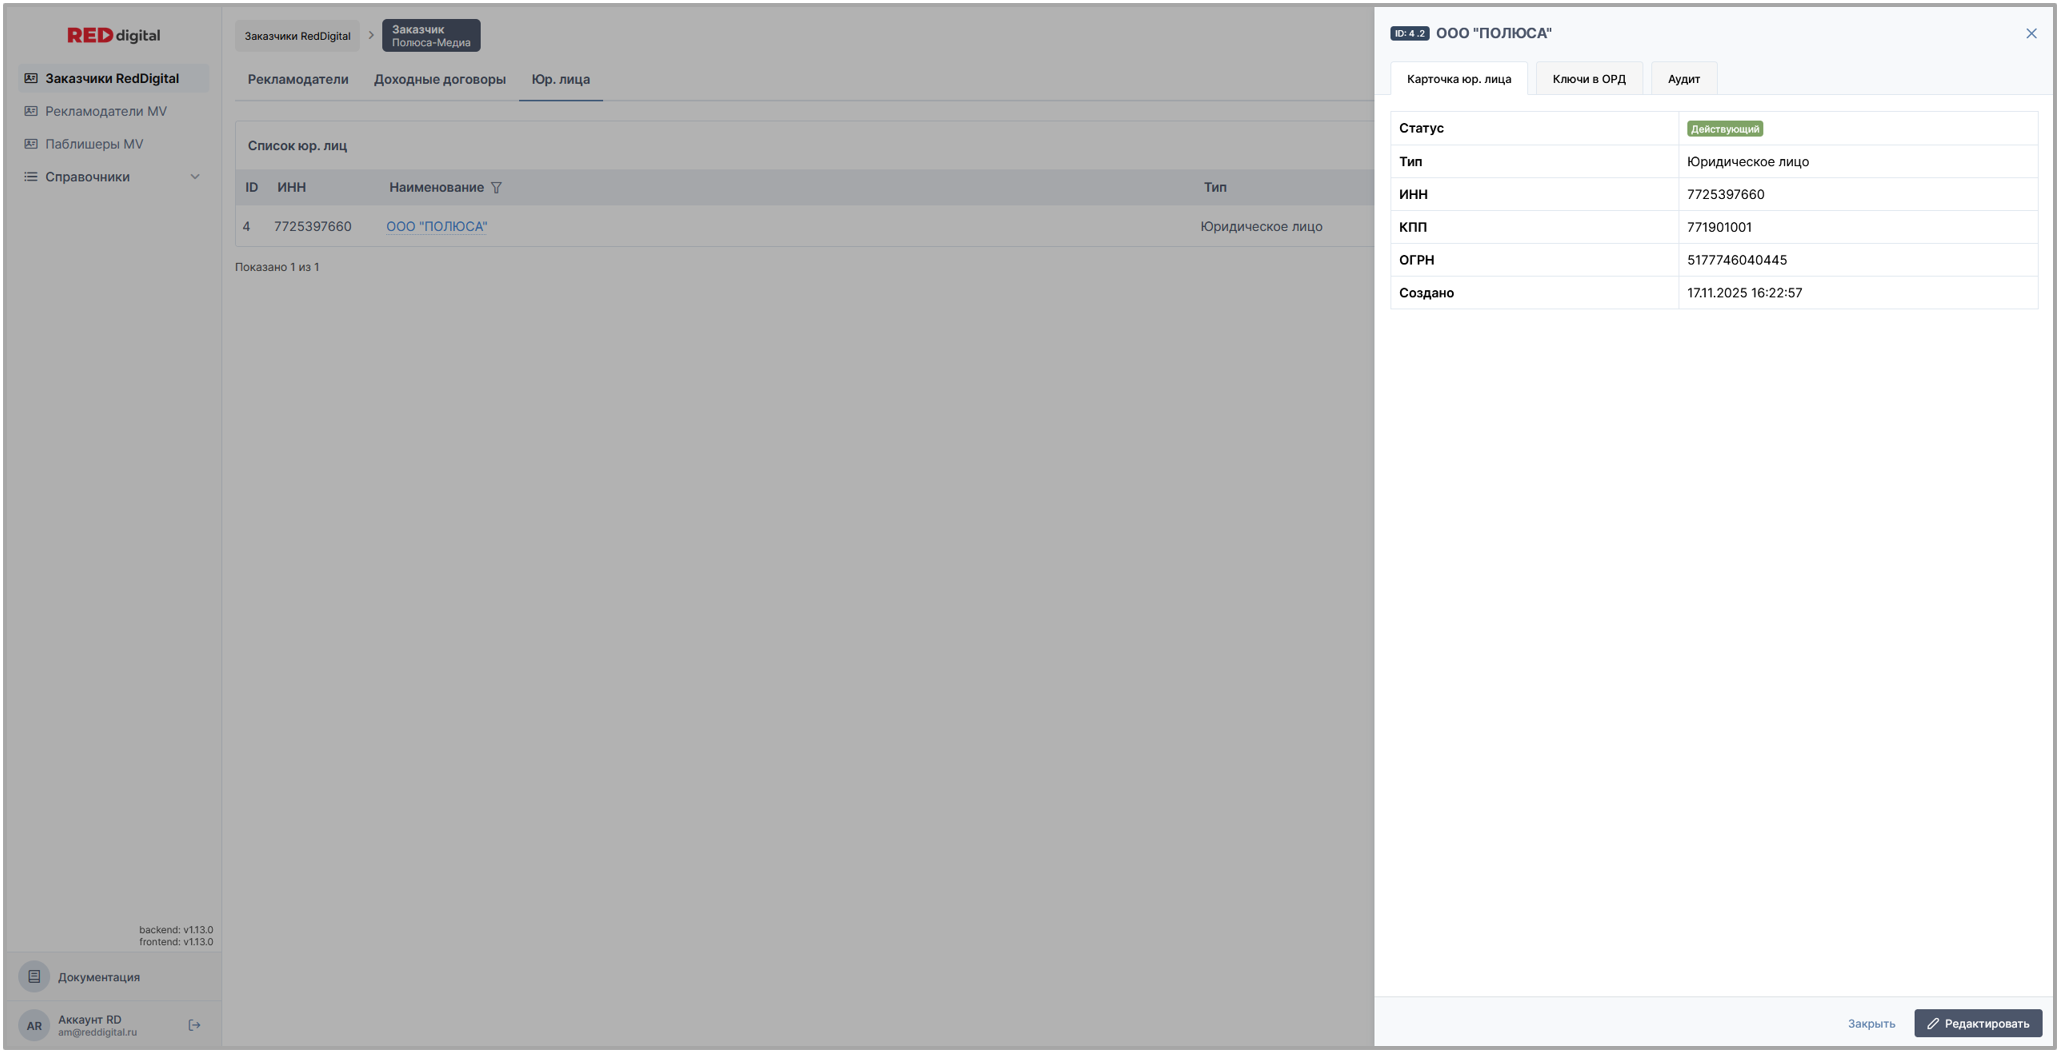Click the logout icon beside Аккаунт RD
Viewport: 2061px width, 1053px height.
[195, 1025]
